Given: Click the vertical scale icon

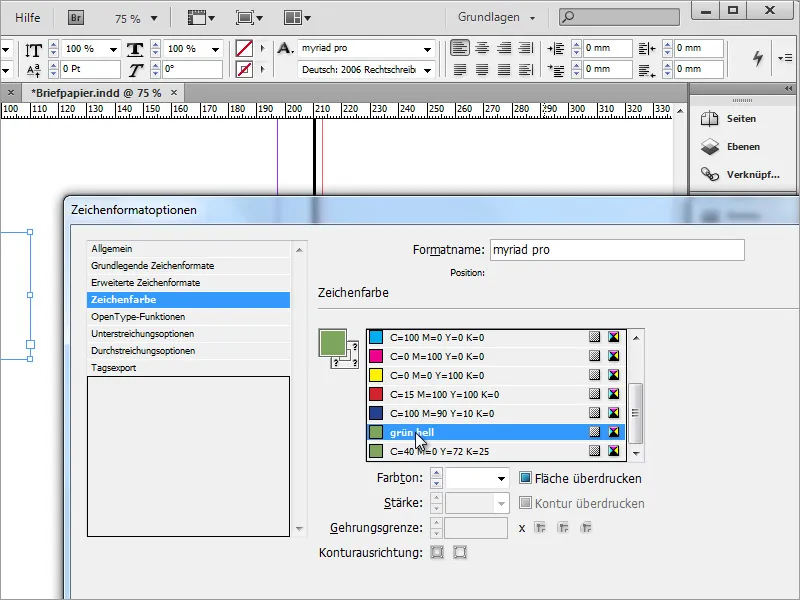Looking at the screenshot, I should (34, 49).
